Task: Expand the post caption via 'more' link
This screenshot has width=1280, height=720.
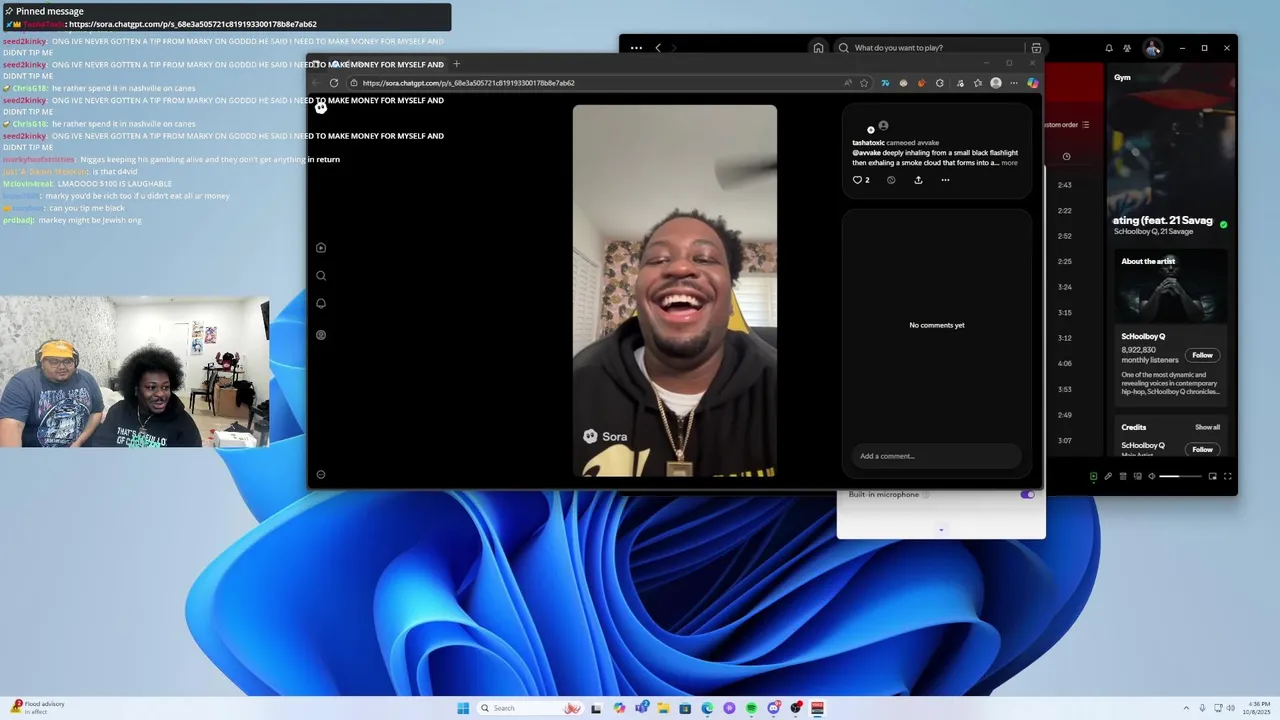Action: pos(1009,163)
